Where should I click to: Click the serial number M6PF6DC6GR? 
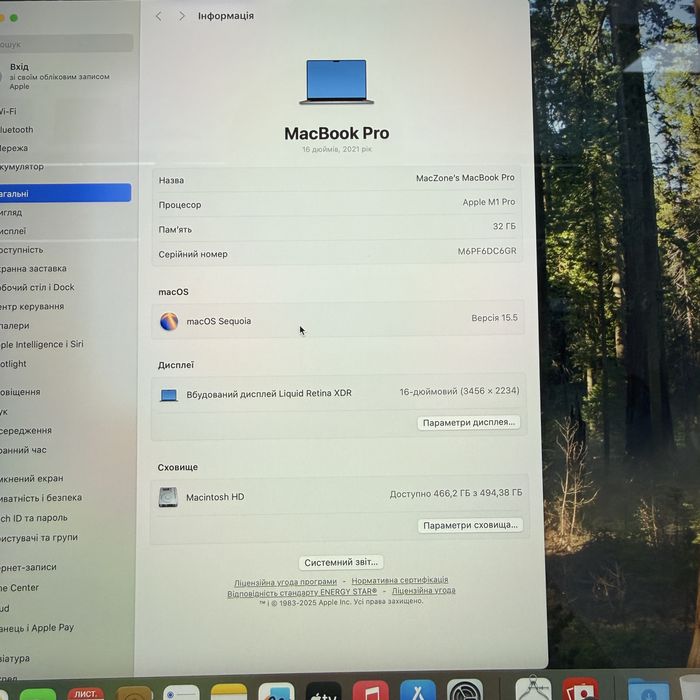[487, 251]
